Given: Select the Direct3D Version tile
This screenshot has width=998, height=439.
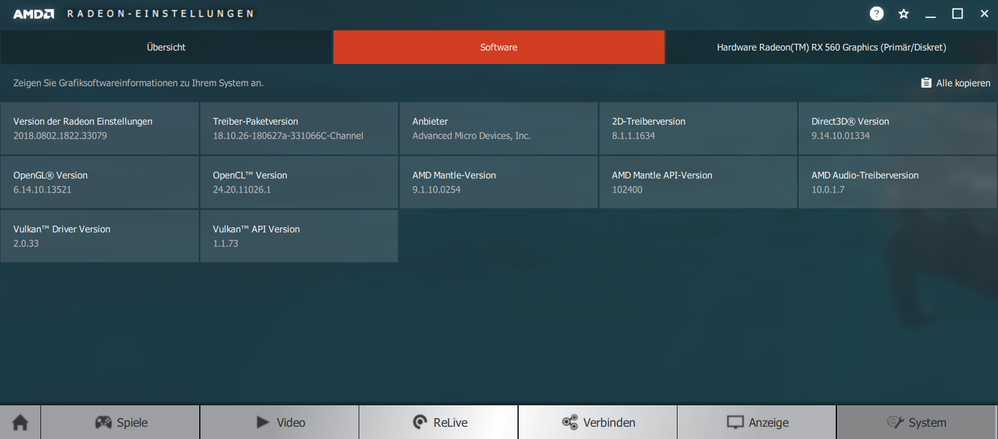Looking at the screenshot, I should [898, 128].
